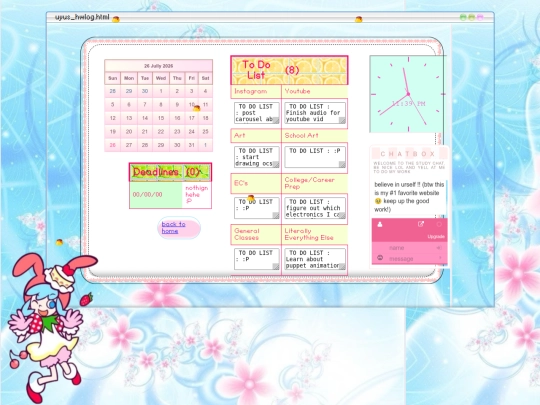Click into the EC's to-do text box
The height and width of the screenshot is (405, 540).
[257, 208]
